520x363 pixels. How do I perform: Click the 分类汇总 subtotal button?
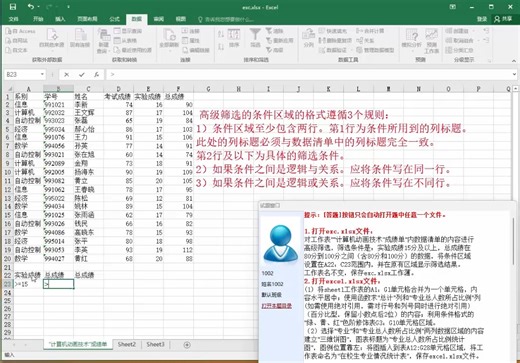point(459,50)
